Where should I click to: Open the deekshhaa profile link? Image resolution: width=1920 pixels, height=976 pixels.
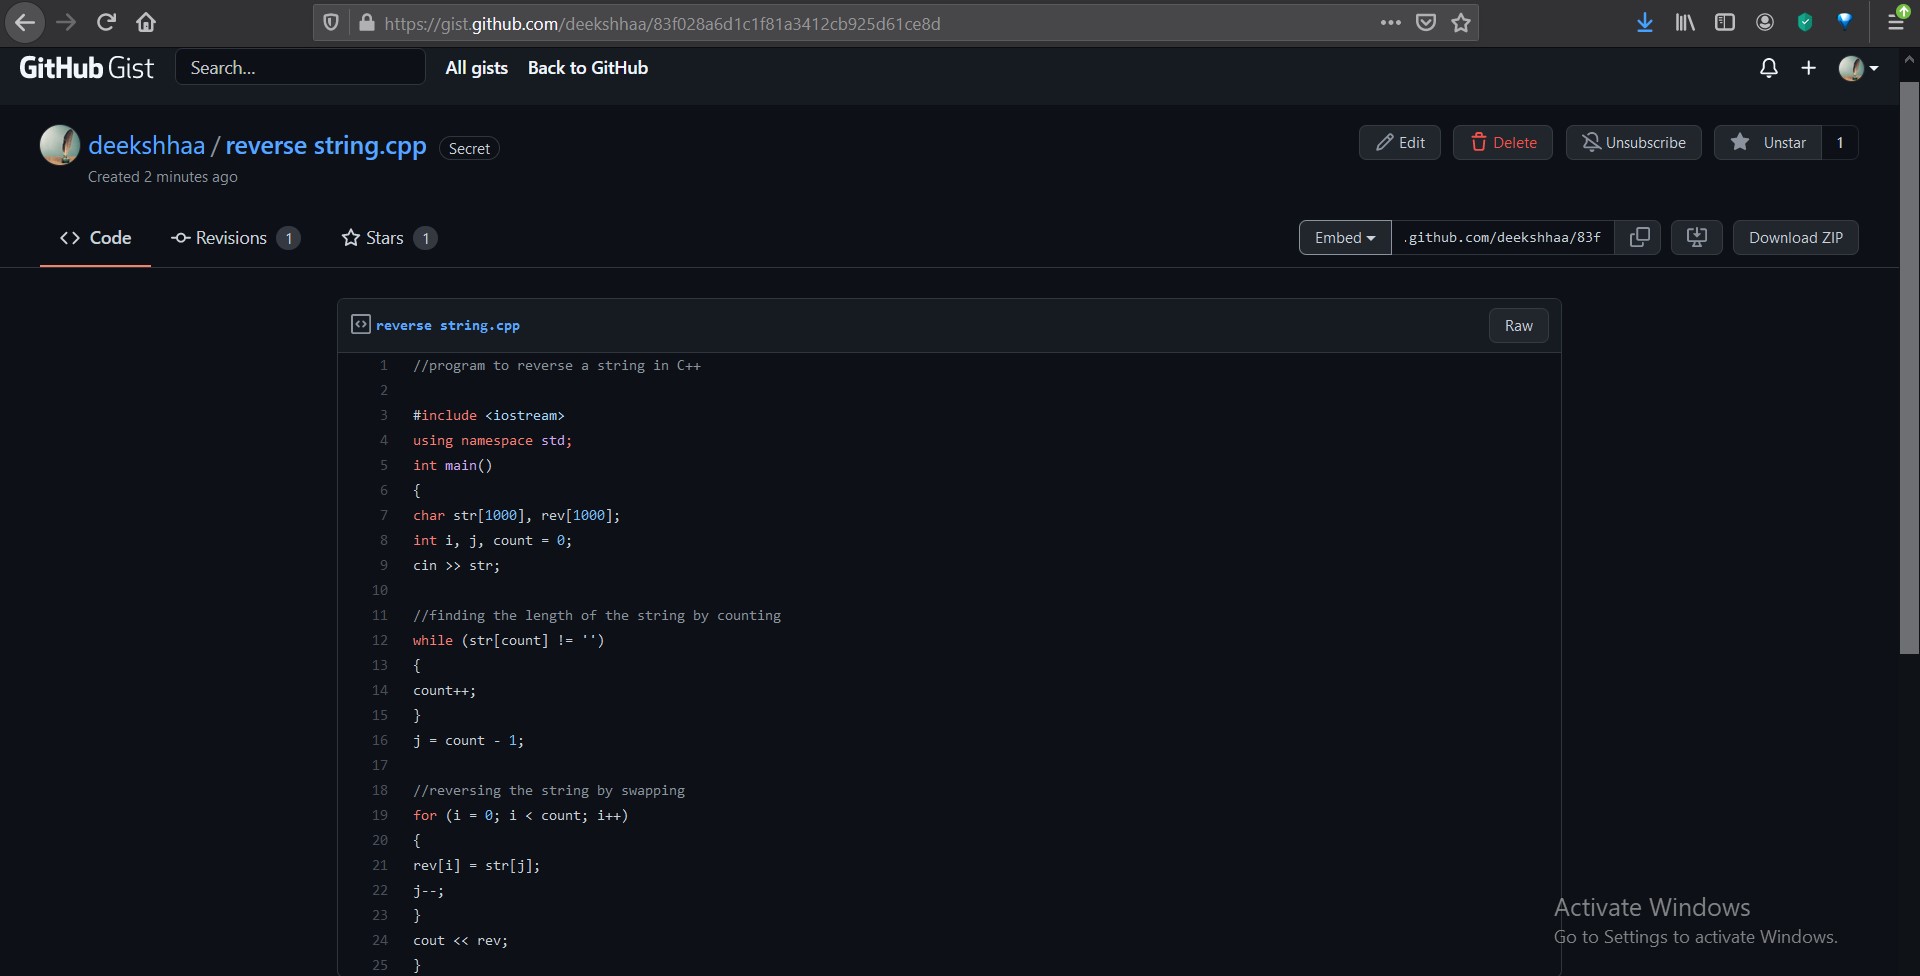146,145
